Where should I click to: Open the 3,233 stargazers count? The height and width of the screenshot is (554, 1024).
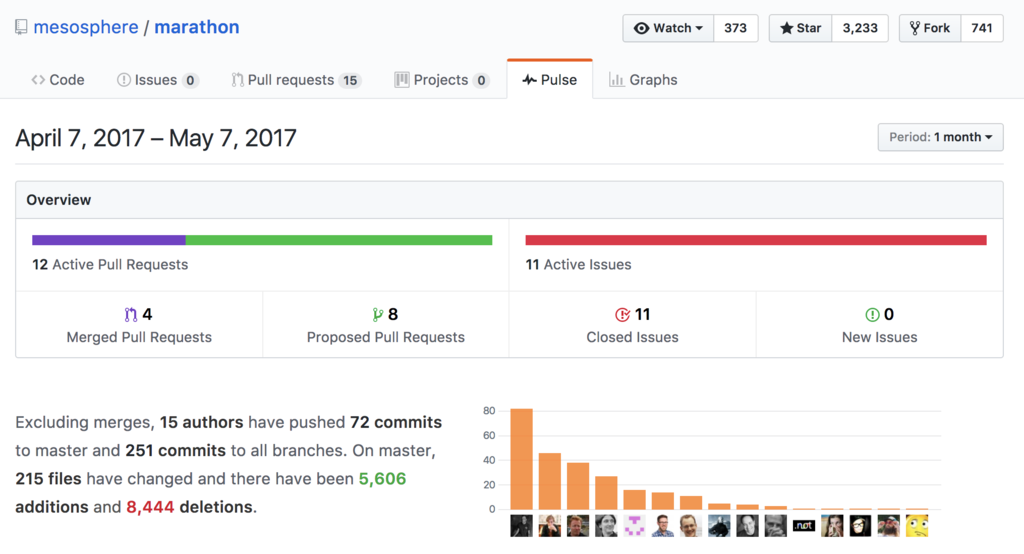point(860,28)
